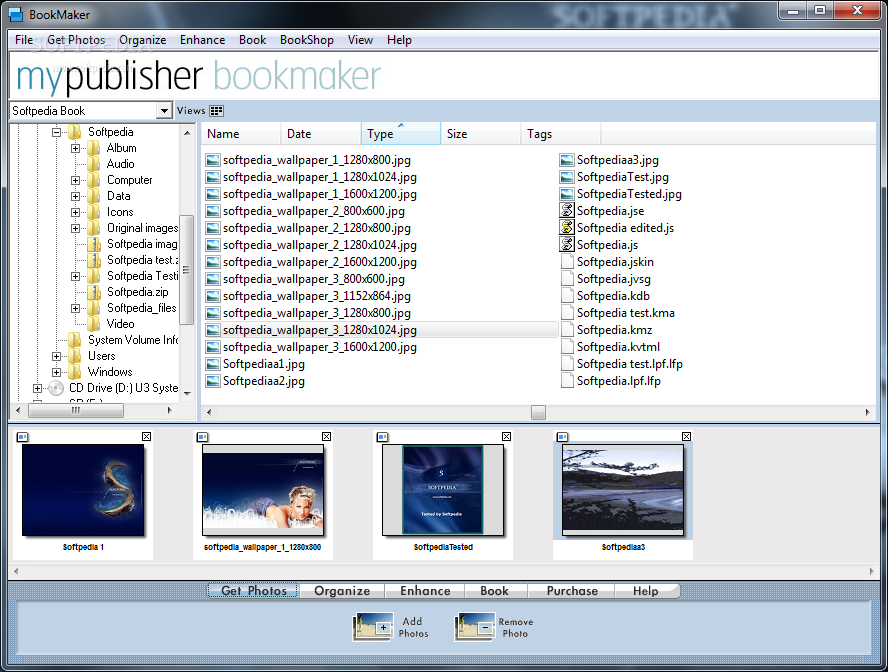Click the page icon on the Softpedia 1 thumbnail
Image resolution: width=888 pixels, height=672 pixels.
point(23,436)
